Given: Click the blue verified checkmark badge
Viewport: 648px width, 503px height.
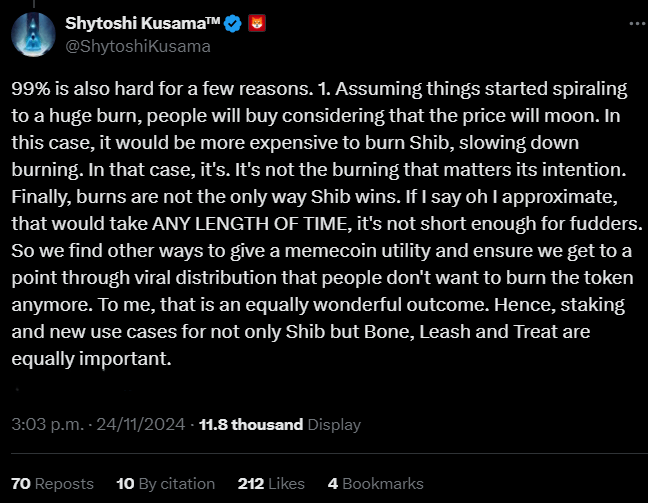Looking at the screenshot, I should point(233,24).
